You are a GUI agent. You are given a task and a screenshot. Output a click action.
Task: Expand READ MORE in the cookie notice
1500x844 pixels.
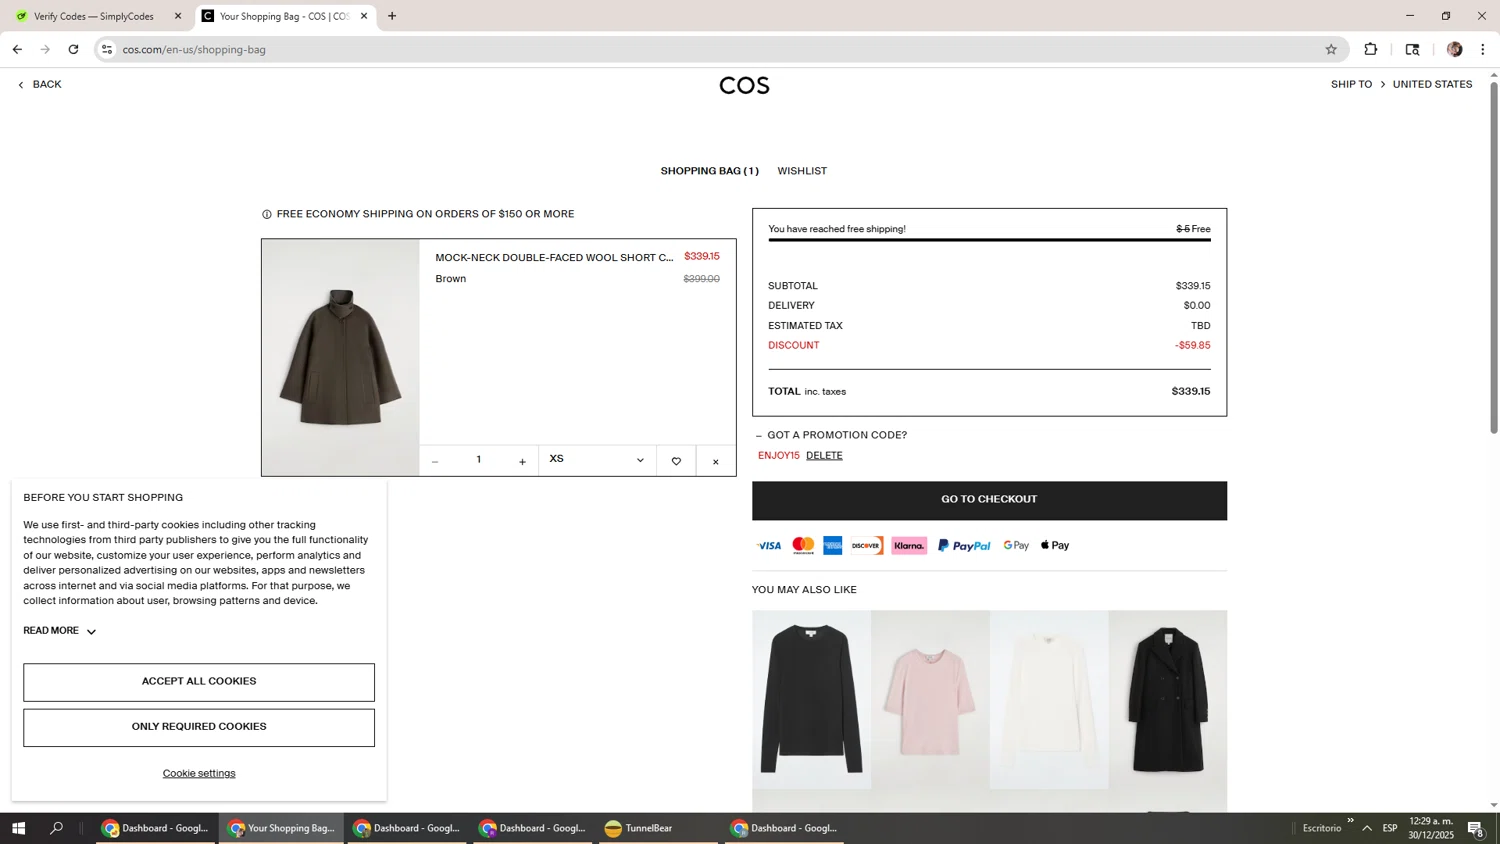[60, 631]
